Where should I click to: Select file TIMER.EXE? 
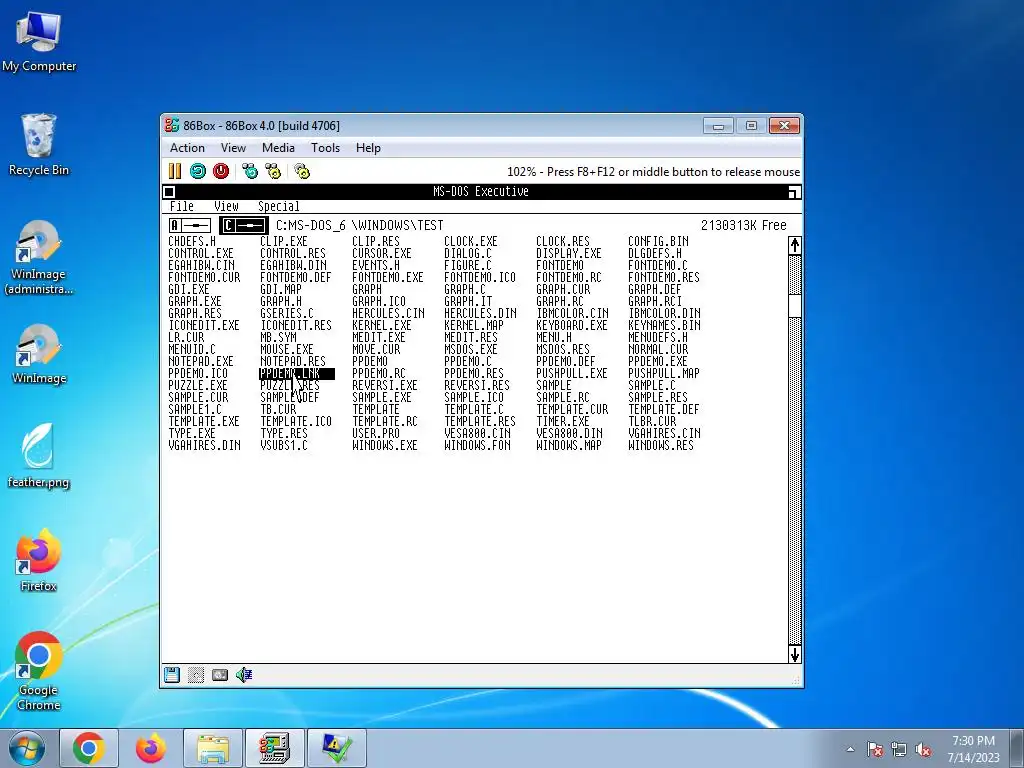point(563,421)
